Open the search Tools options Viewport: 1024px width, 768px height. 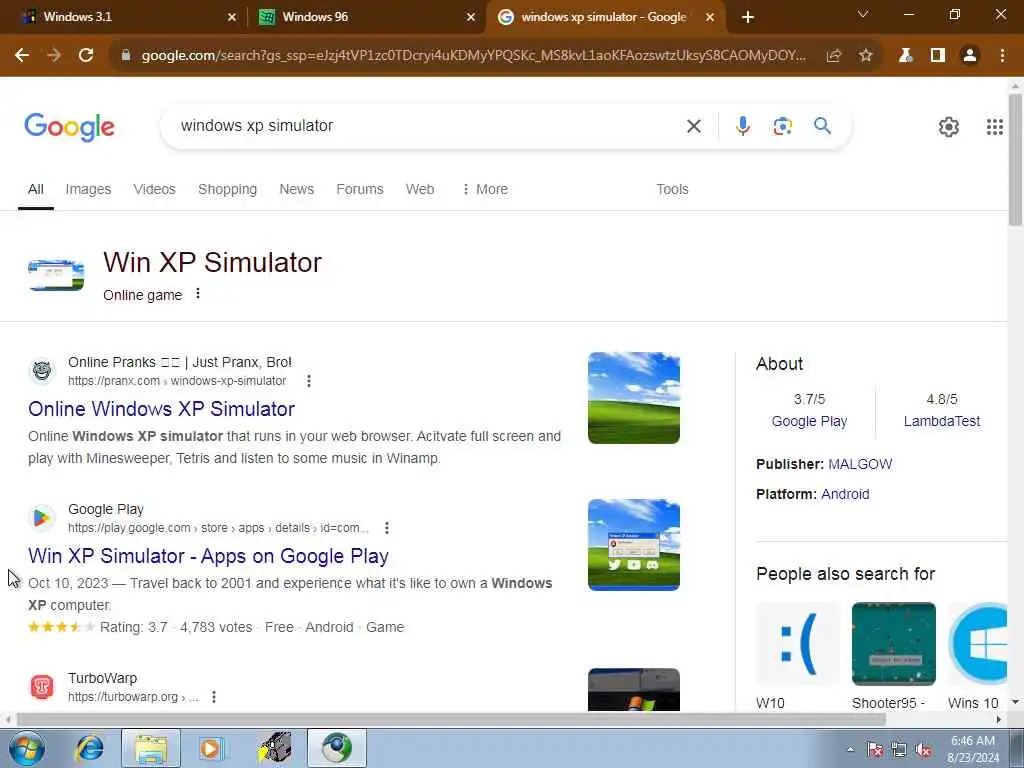[672, 189]
